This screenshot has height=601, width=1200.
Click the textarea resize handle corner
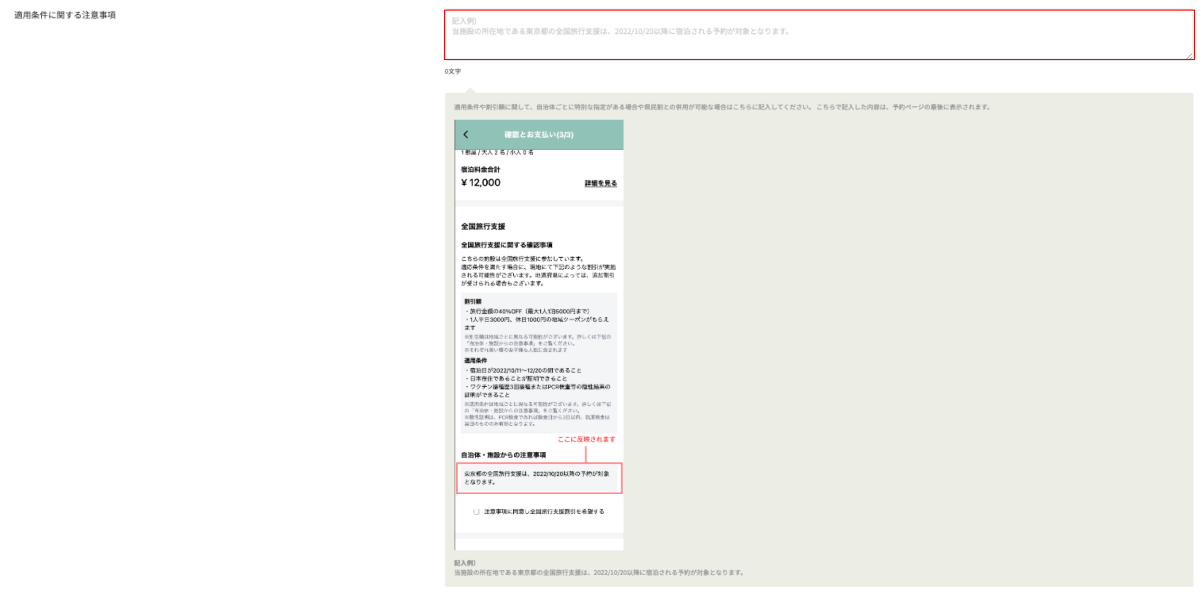[1189, 56]
